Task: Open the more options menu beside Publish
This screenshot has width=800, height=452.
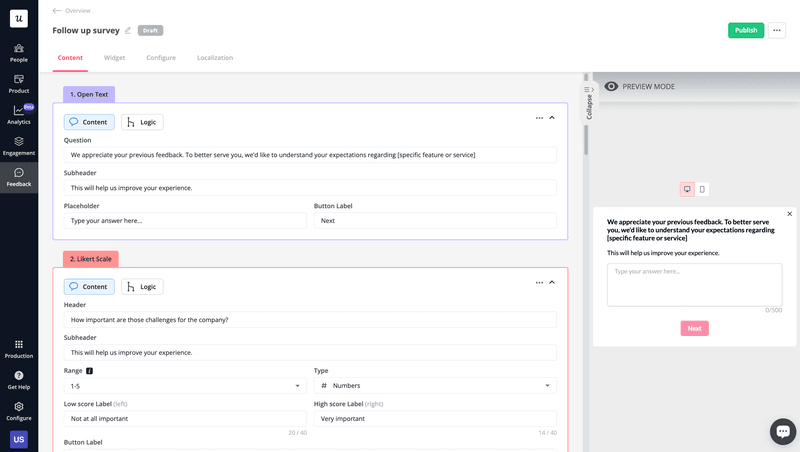Action: [x=777, y=31]
